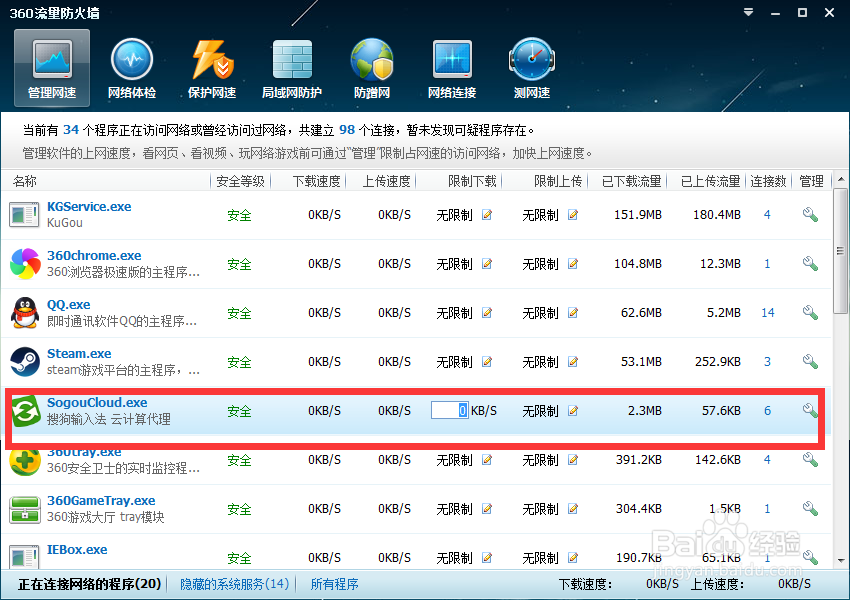Viewport: 850px width, 600px height.
Task: Edit download limit for QQ.exe
Action: 487,313
